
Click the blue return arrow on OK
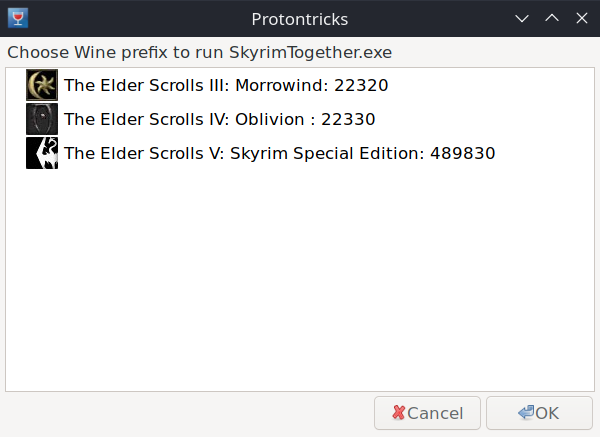click(x=525, y=413)
